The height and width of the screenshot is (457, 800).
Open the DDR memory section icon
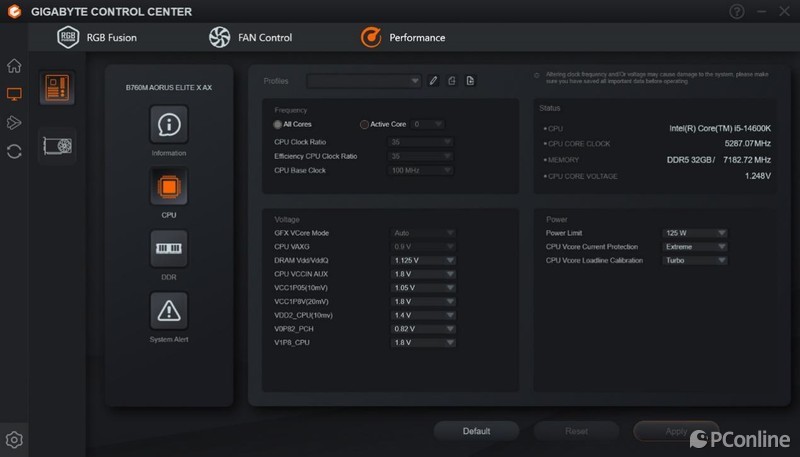169,248
